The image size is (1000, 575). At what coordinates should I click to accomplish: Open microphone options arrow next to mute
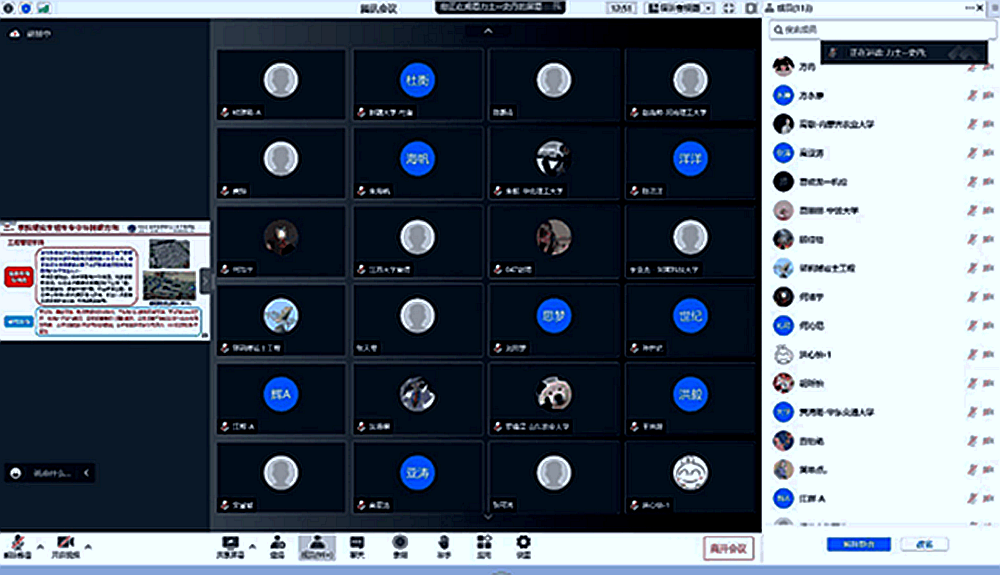[40, 546]
